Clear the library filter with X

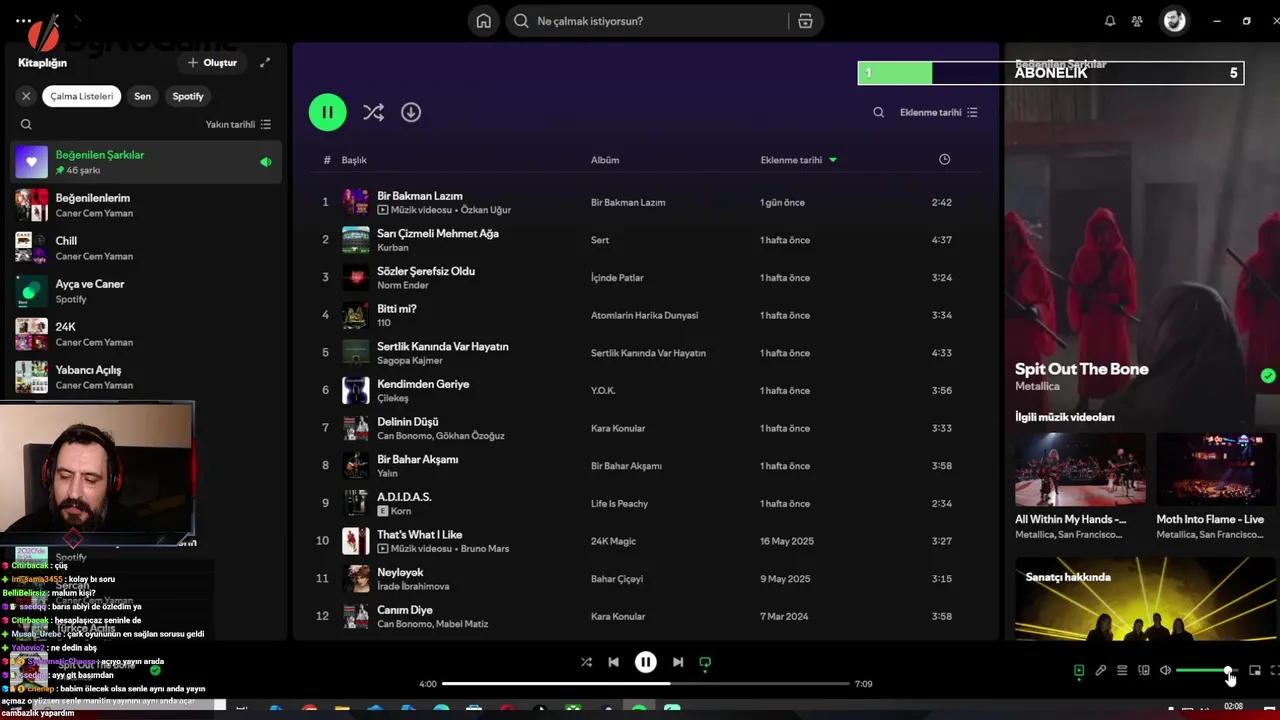coord(26,96)
